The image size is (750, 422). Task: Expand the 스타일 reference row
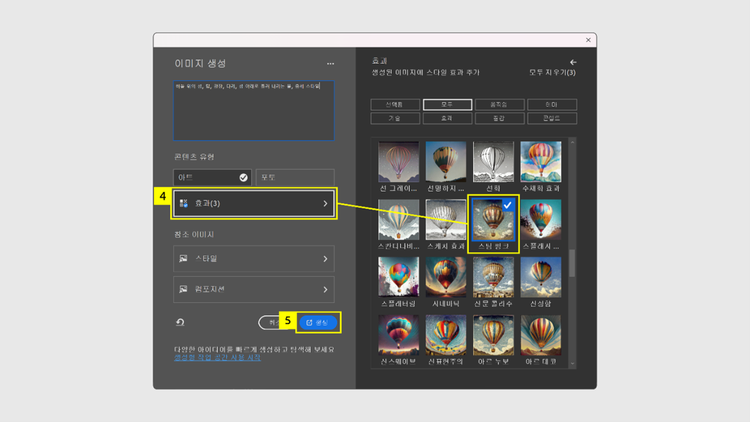[254, 259]
